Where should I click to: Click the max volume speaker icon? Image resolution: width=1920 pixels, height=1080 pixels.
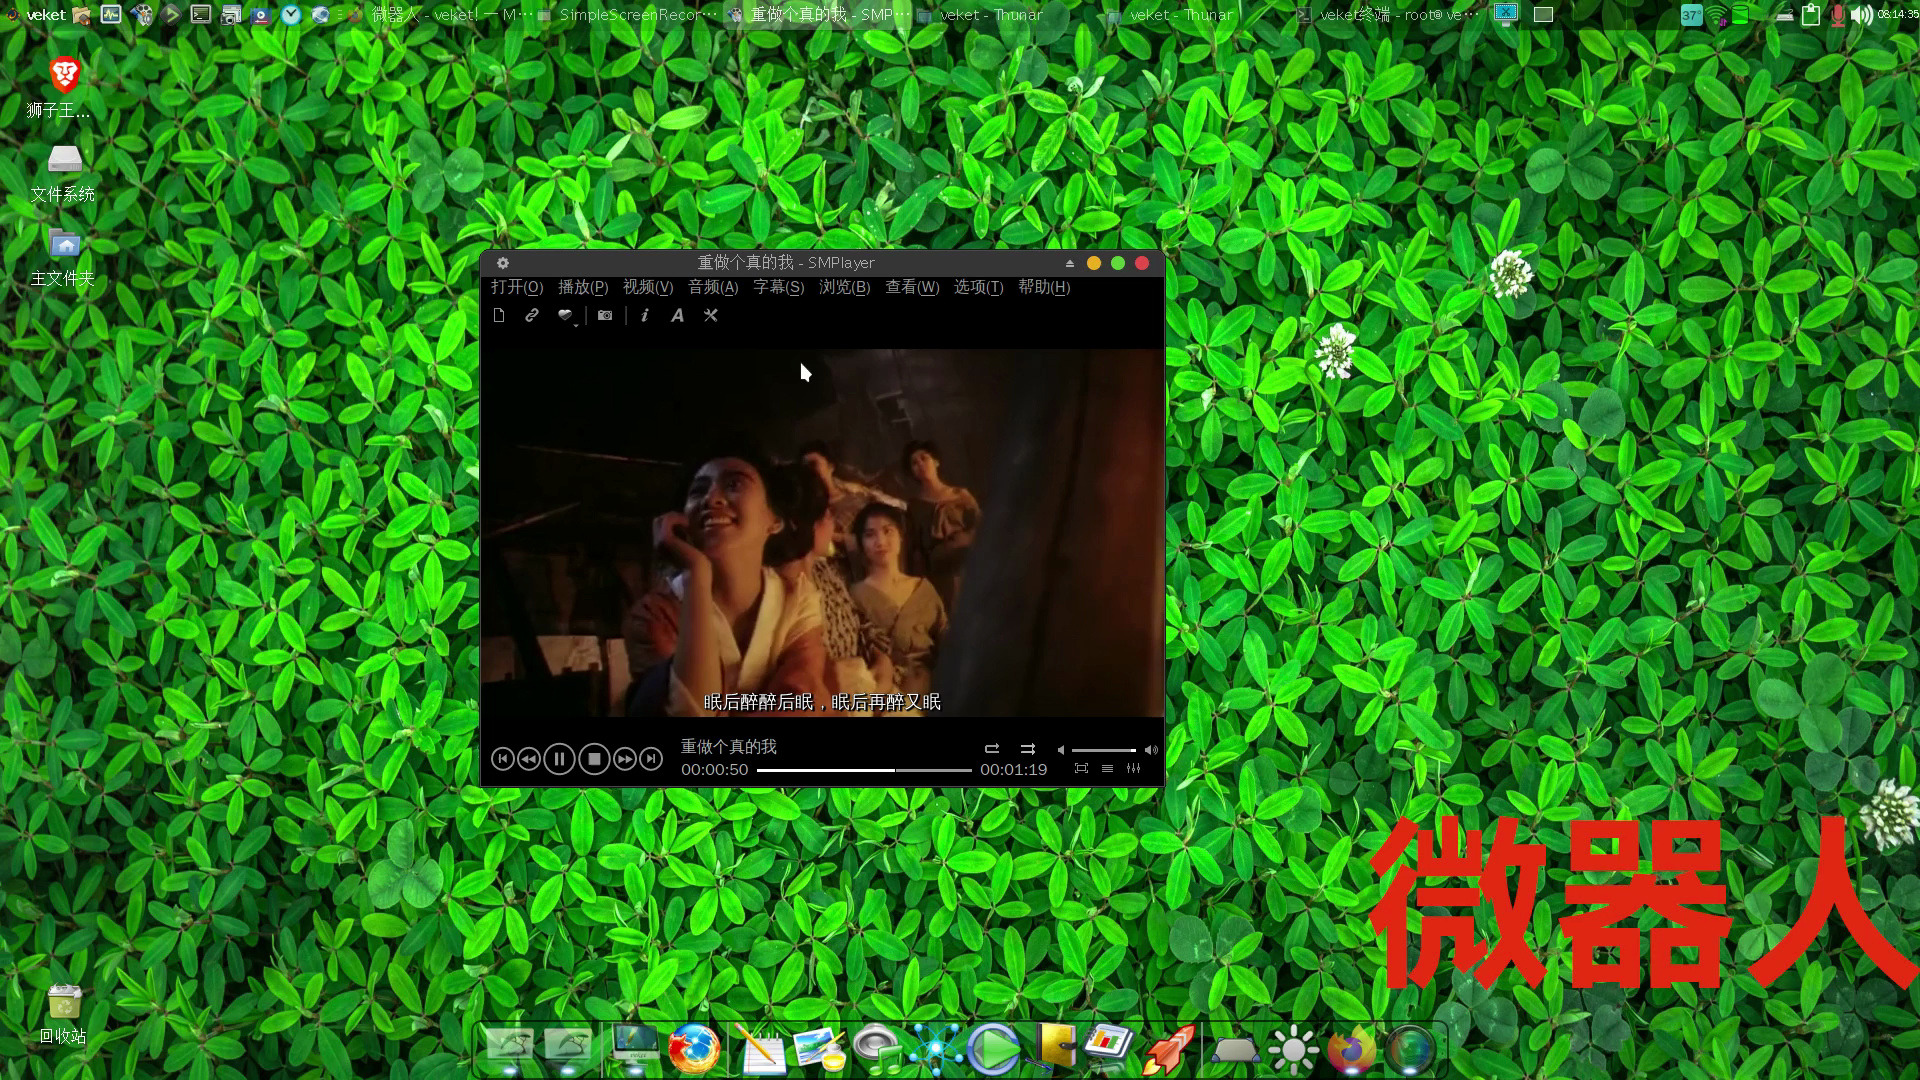[x=1151, y=750]
